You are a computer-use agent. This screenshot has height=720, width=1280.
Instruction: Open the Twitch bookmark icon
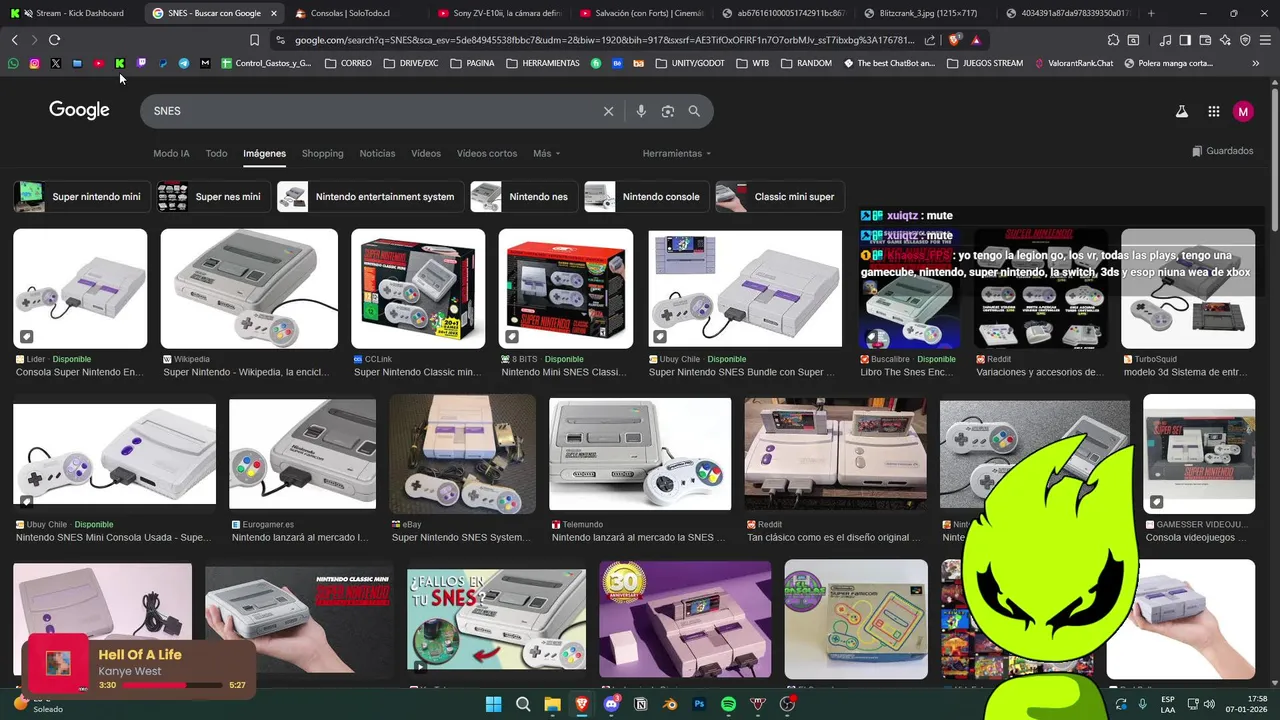[x=141, y=63]
